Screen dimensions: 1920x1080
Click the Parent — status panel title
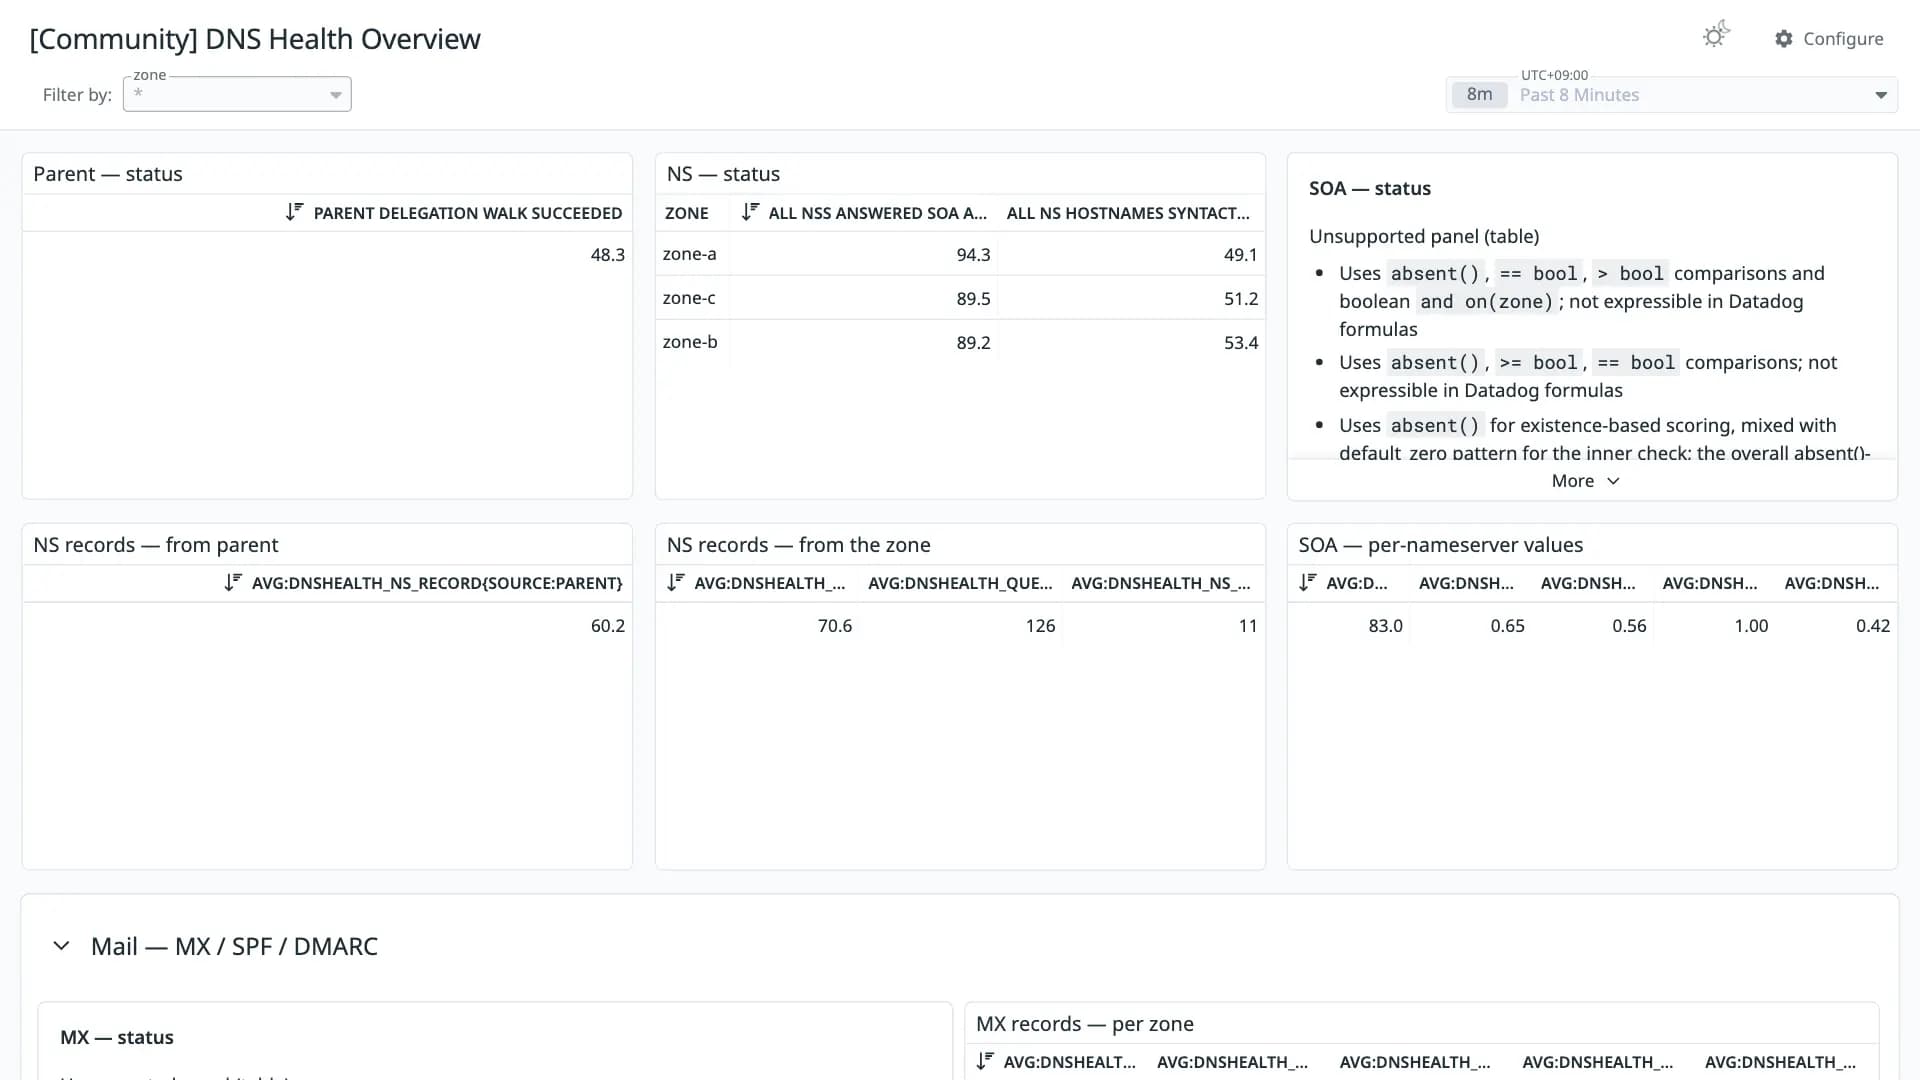(108, 174)
